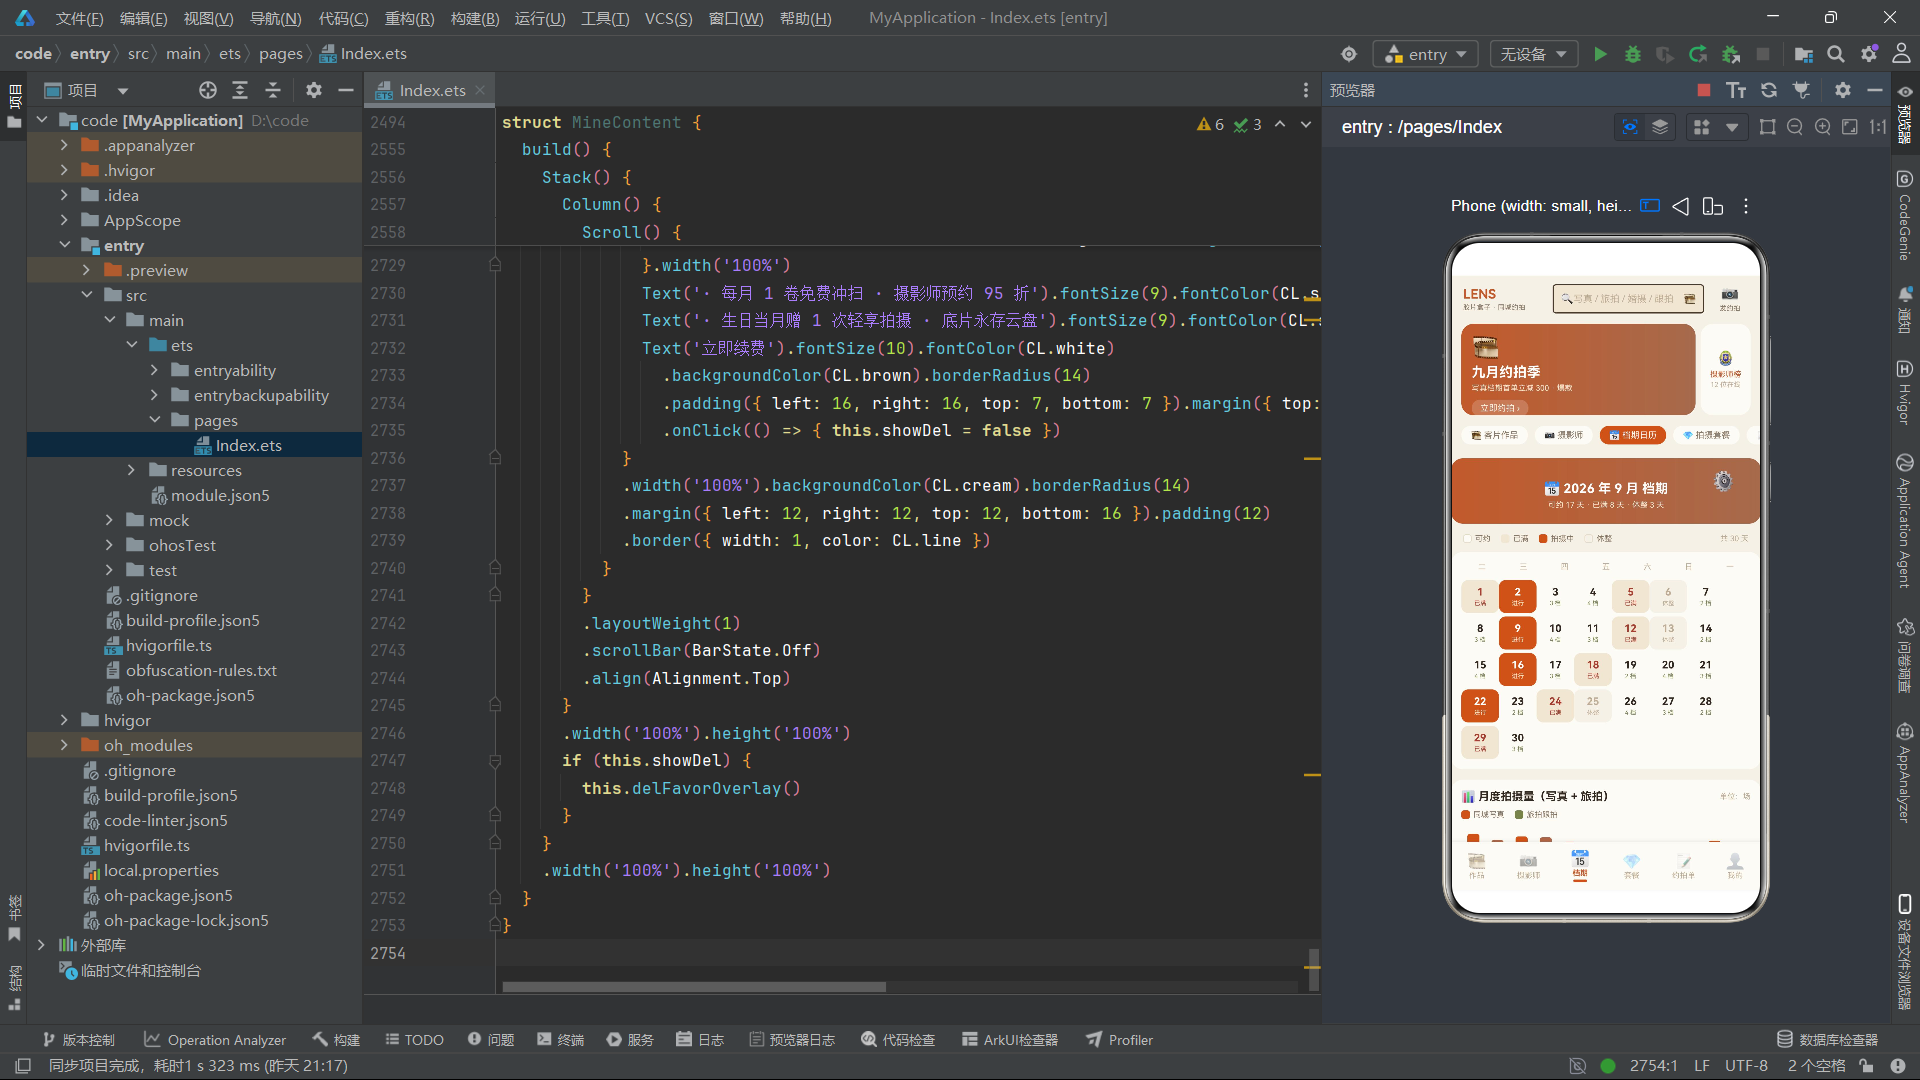This screenshot has height=1080, width=1920.
Task: Open the project structure icon in the top toolbar
Action: [1803, 54]
